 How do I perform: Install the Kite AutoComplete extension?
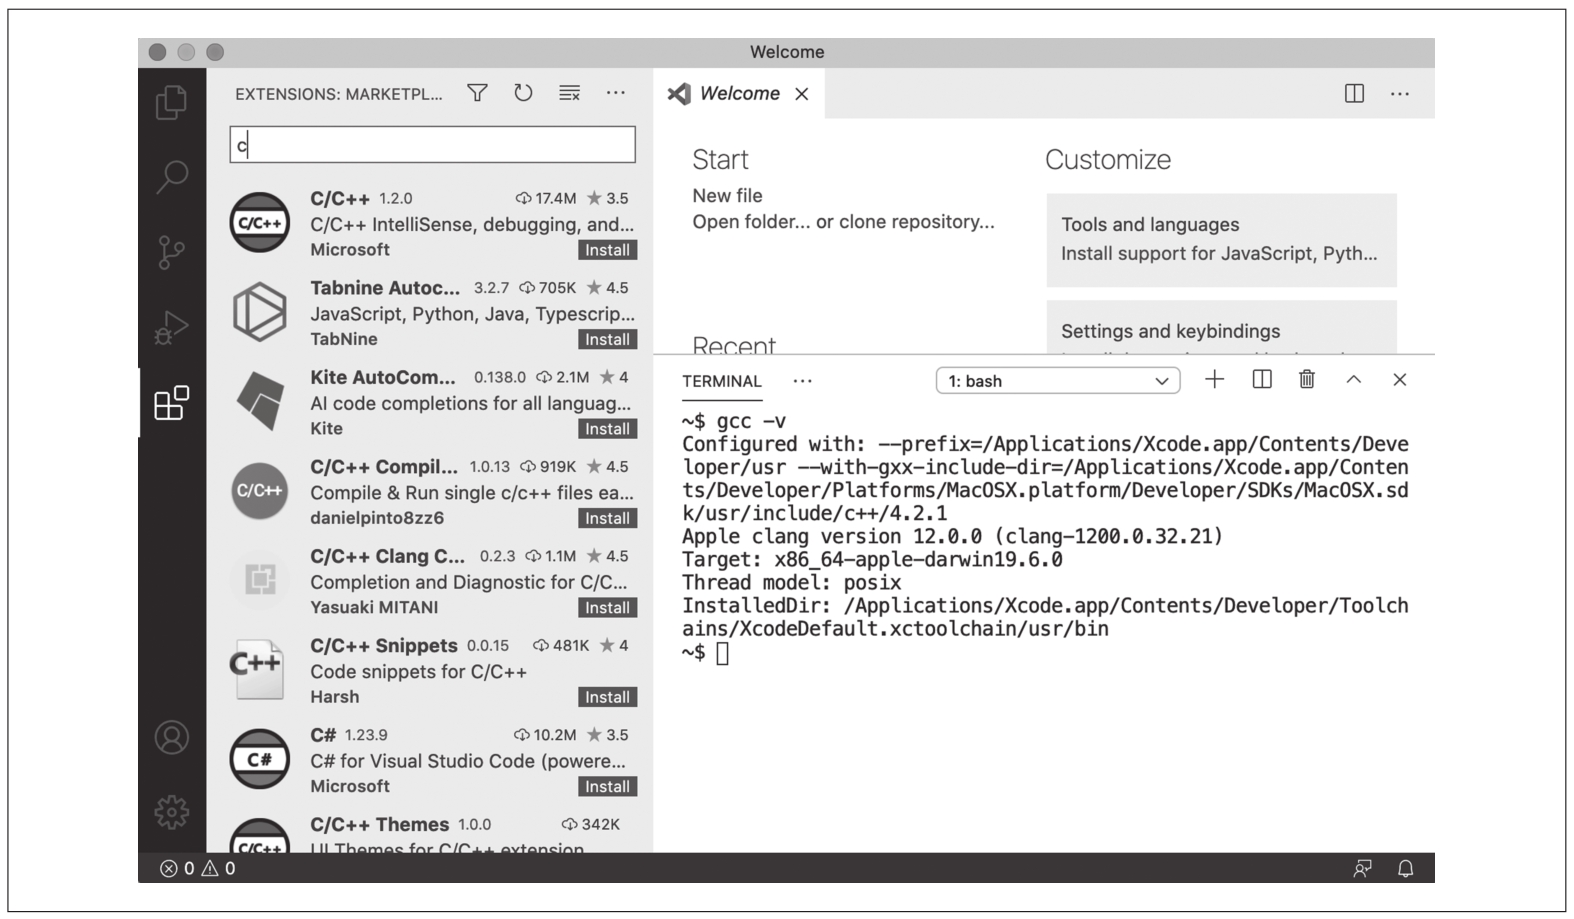click(x=607, y=429)
